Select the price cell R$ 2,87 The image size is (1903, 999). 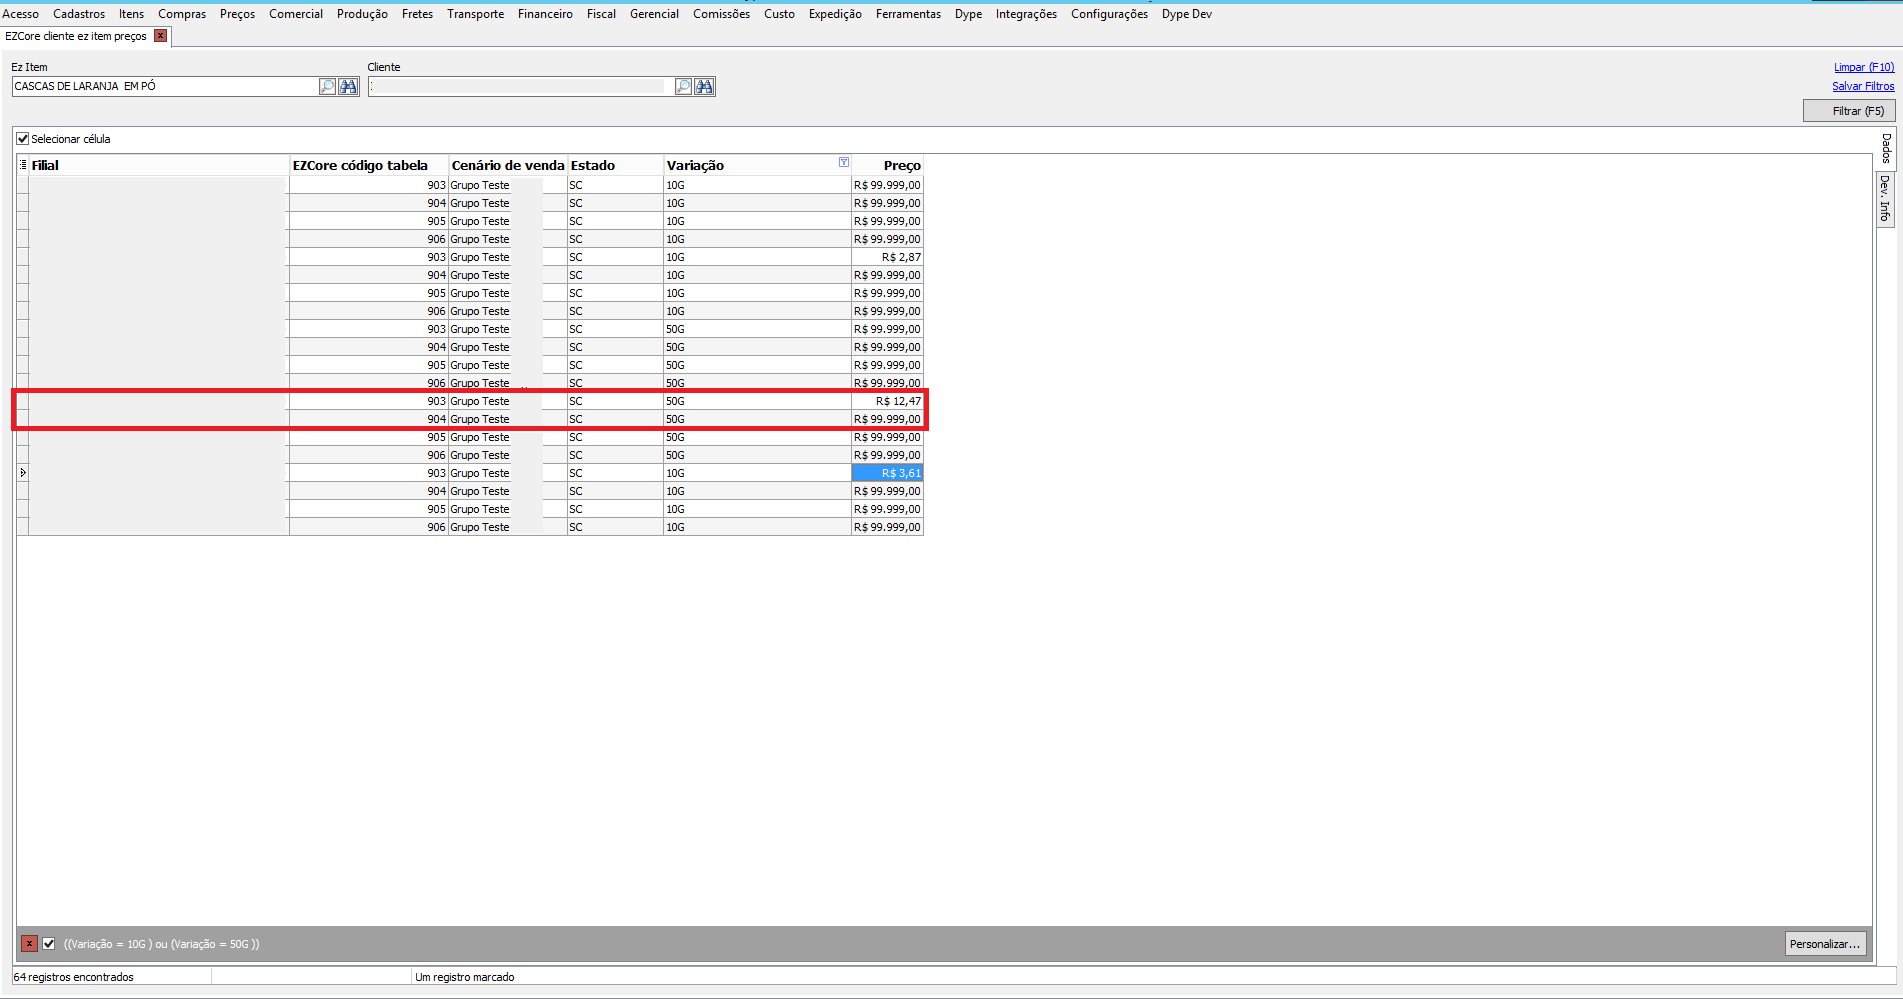tap(887, 257)
